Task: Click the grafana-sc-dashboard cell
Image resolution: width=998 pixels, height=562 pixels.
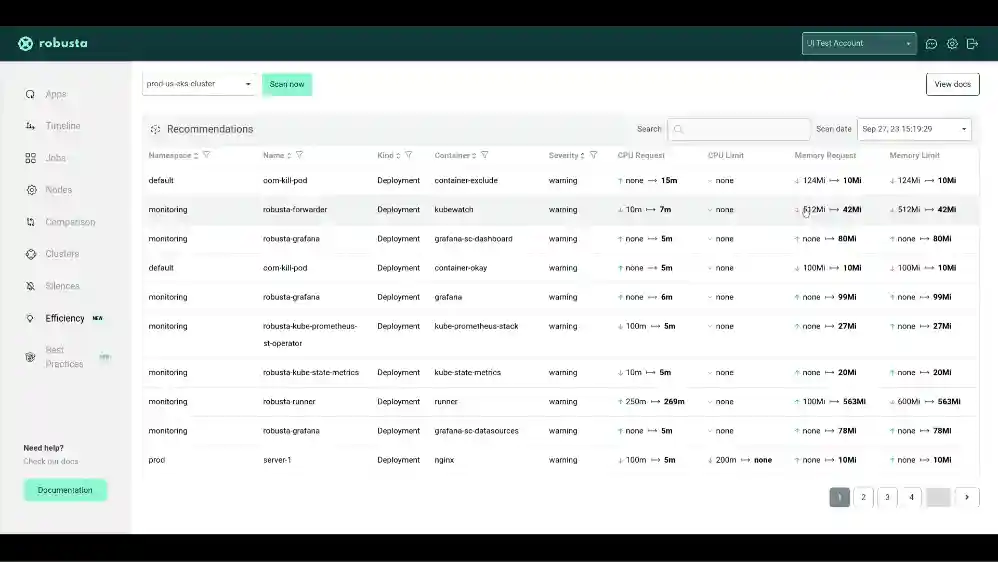Action: pos(473,239)
